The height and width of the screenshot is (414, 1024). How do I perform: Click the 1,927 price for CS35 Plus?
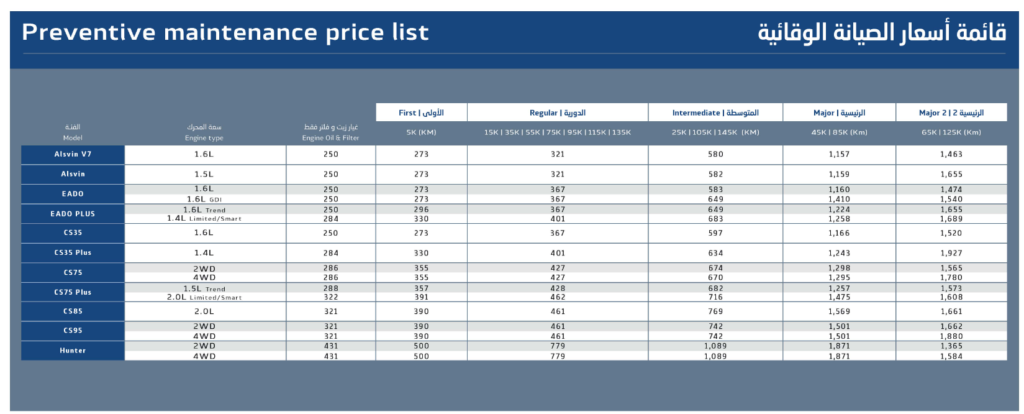tap(950, 252)
